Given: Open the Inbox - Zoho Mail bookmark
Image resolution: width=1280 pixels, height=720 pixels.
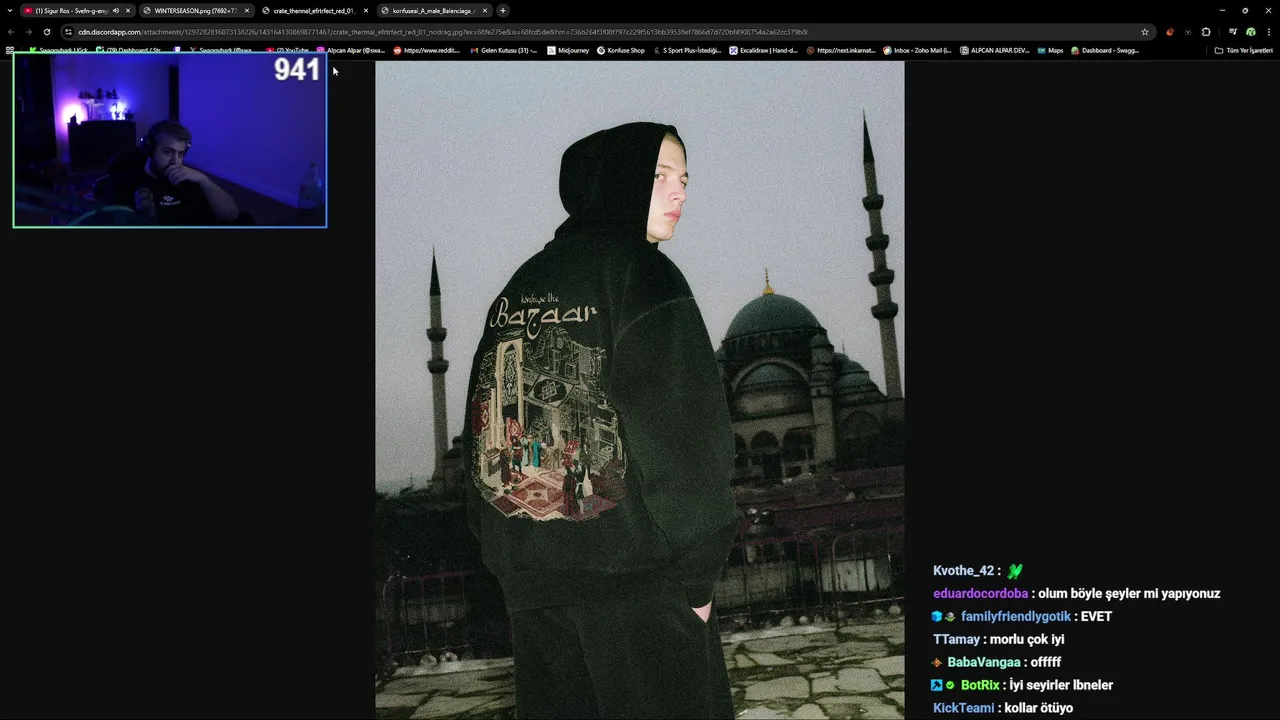Looking at the screenshot, I should pos(917,50).
